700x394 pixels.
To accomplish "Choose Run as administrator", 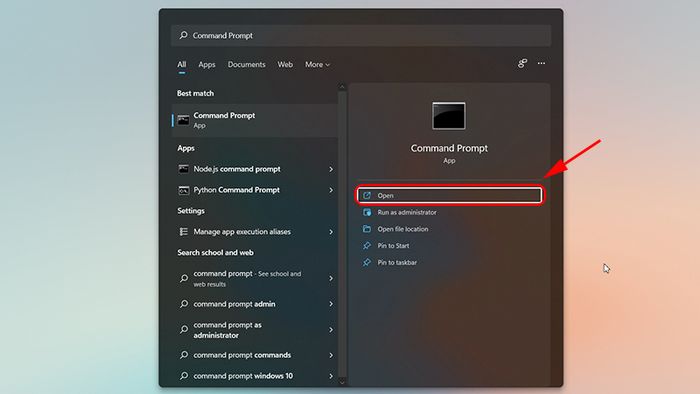I will click(449, 212).
